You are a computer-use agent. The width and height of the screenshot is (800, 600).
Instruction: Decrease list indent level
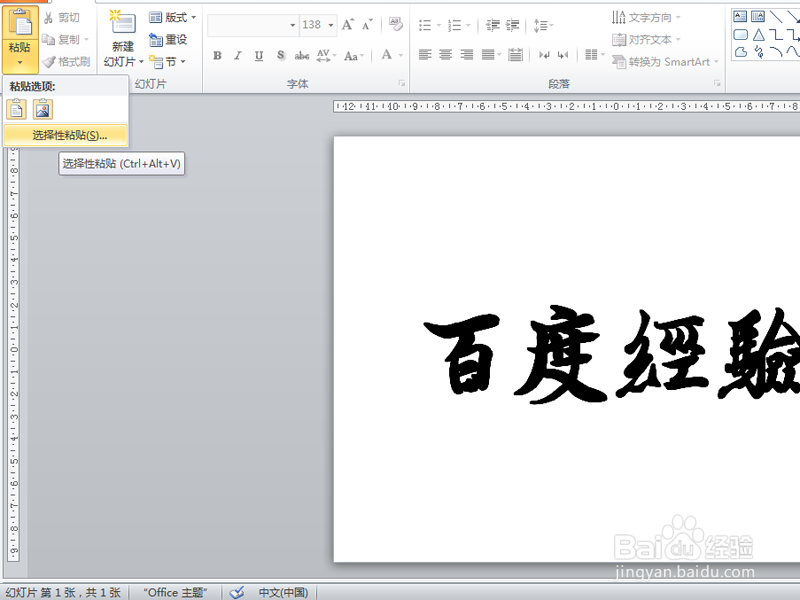[x=492, y=25]
